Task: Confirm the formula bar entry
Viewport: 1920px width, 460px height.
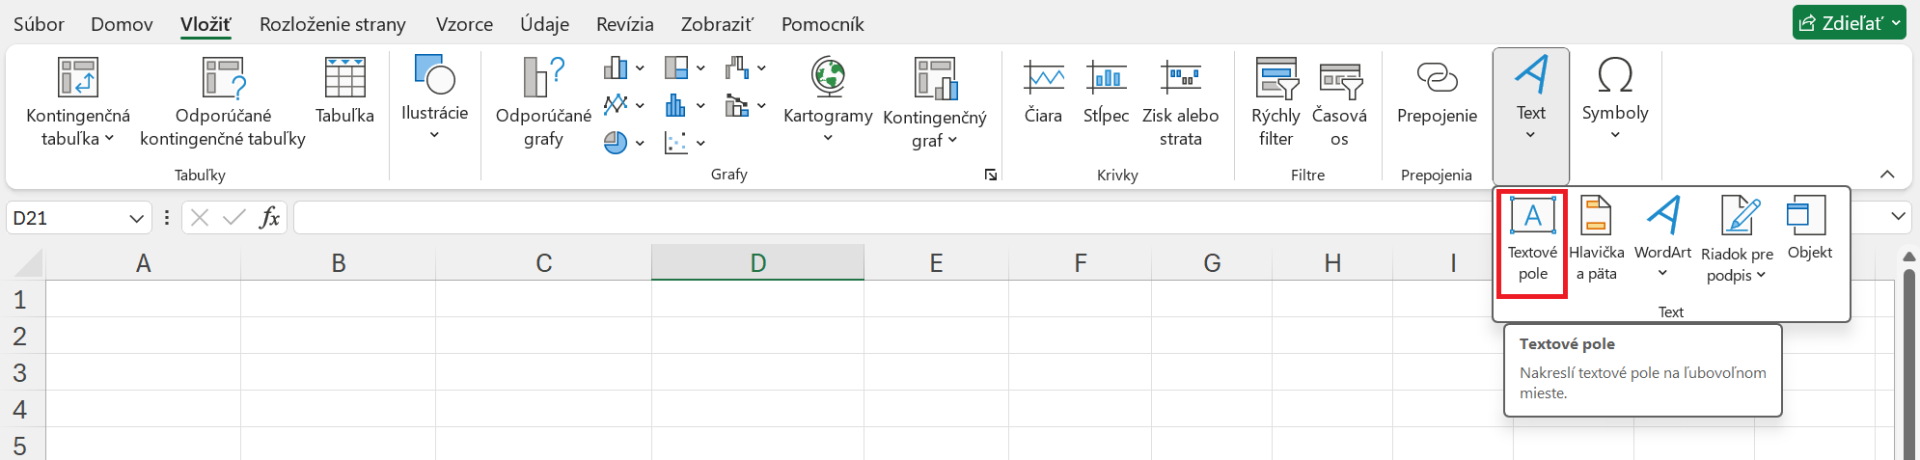Action: [x=234, y=217]
